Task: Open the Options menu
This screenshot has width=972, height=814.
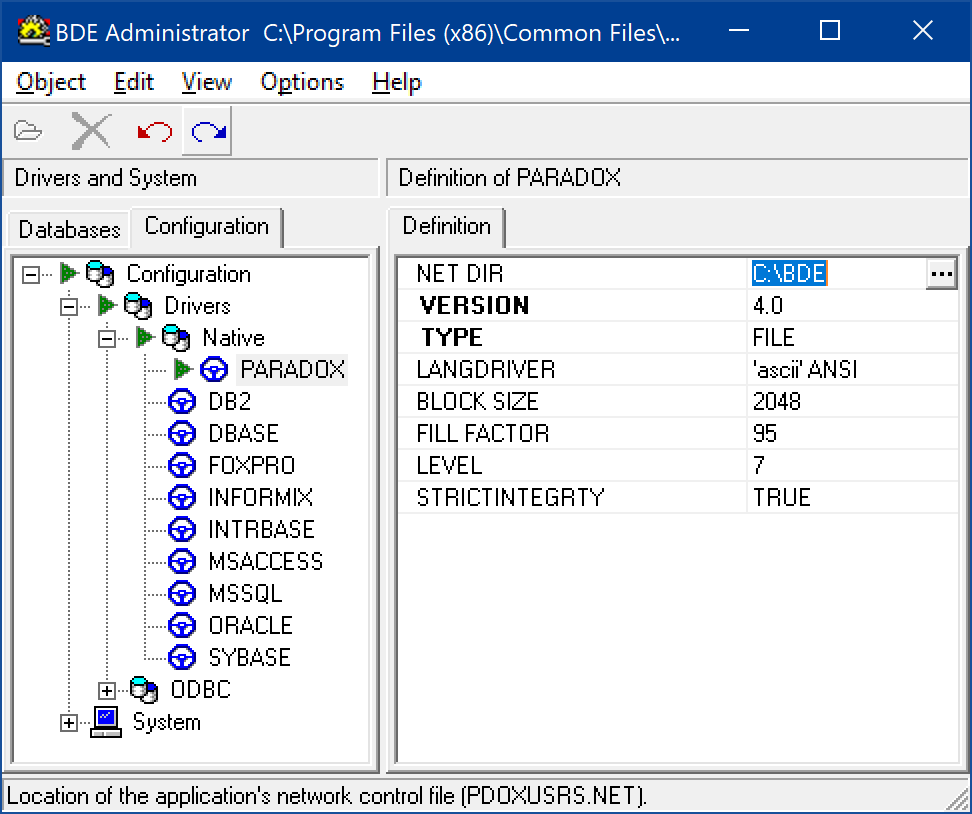Action: coord(302,82)
